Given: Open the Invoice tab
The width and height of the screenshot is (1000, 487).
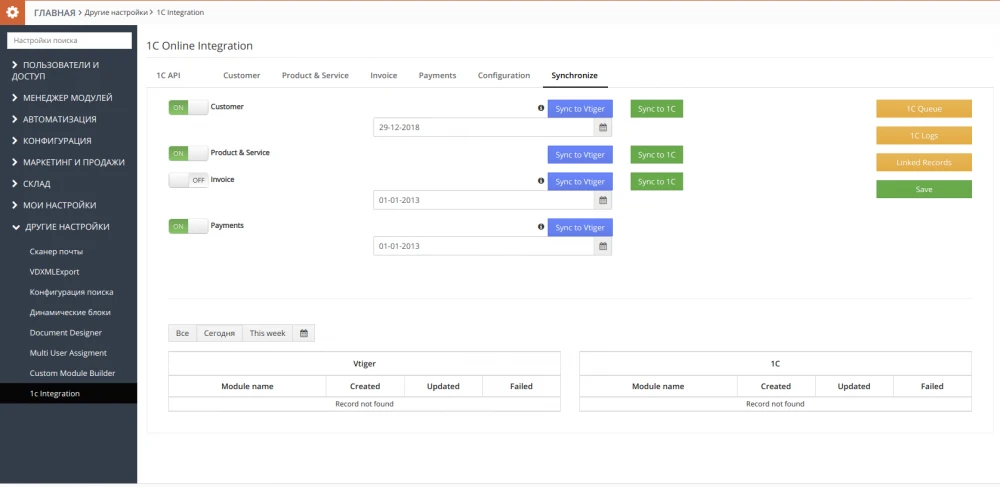Looking at the screenshot, I should (x=383, y=75).
